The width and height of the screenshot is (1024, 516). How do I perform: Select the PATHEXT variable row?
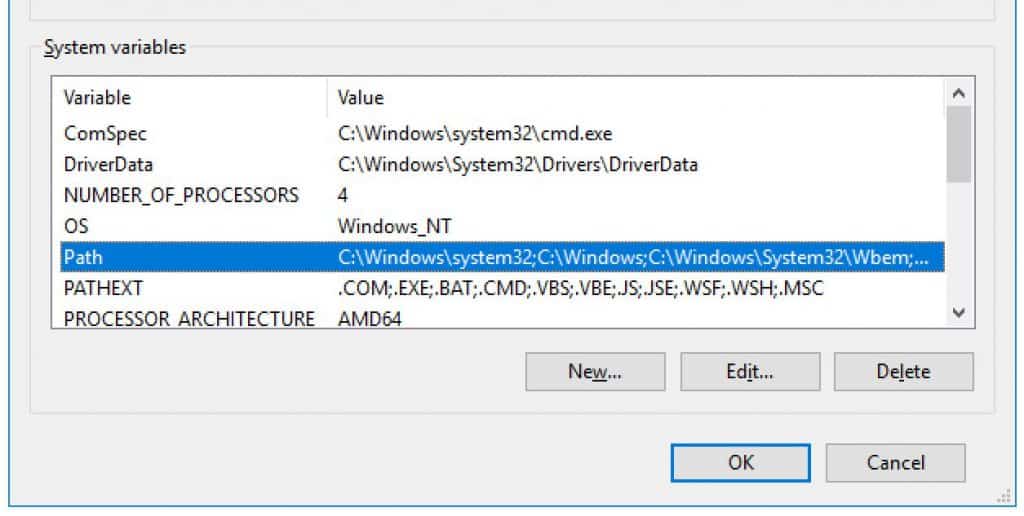tap(502, 288)
